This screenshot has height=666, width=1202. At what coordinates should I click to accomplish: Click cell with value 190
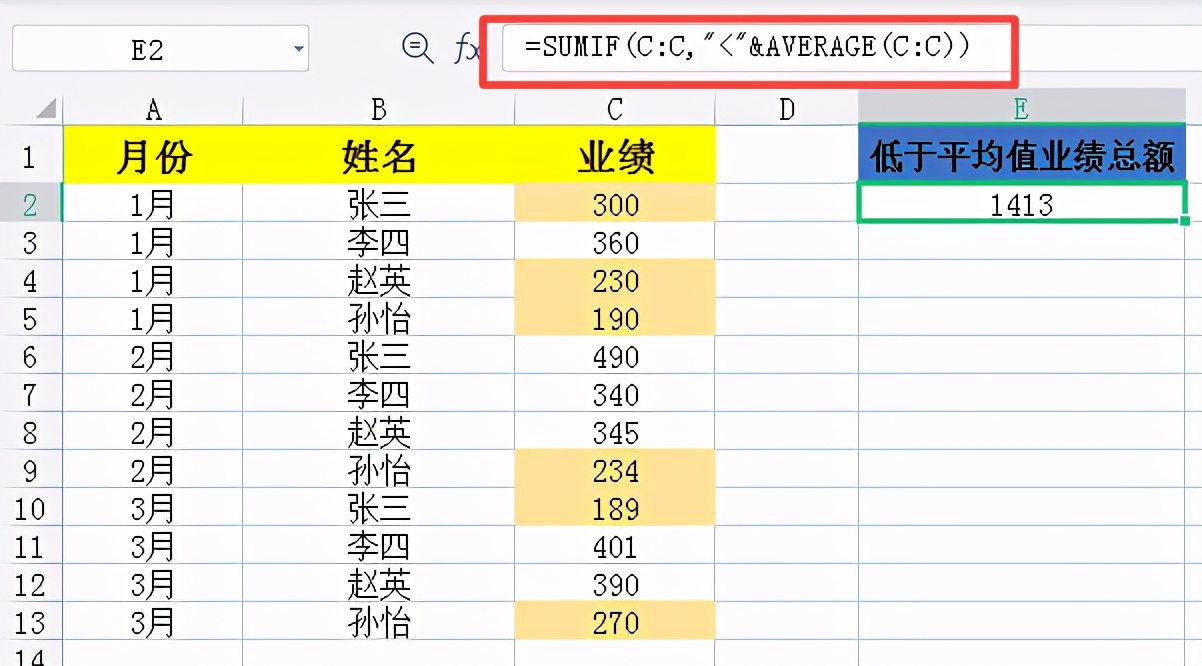(615, 318)
